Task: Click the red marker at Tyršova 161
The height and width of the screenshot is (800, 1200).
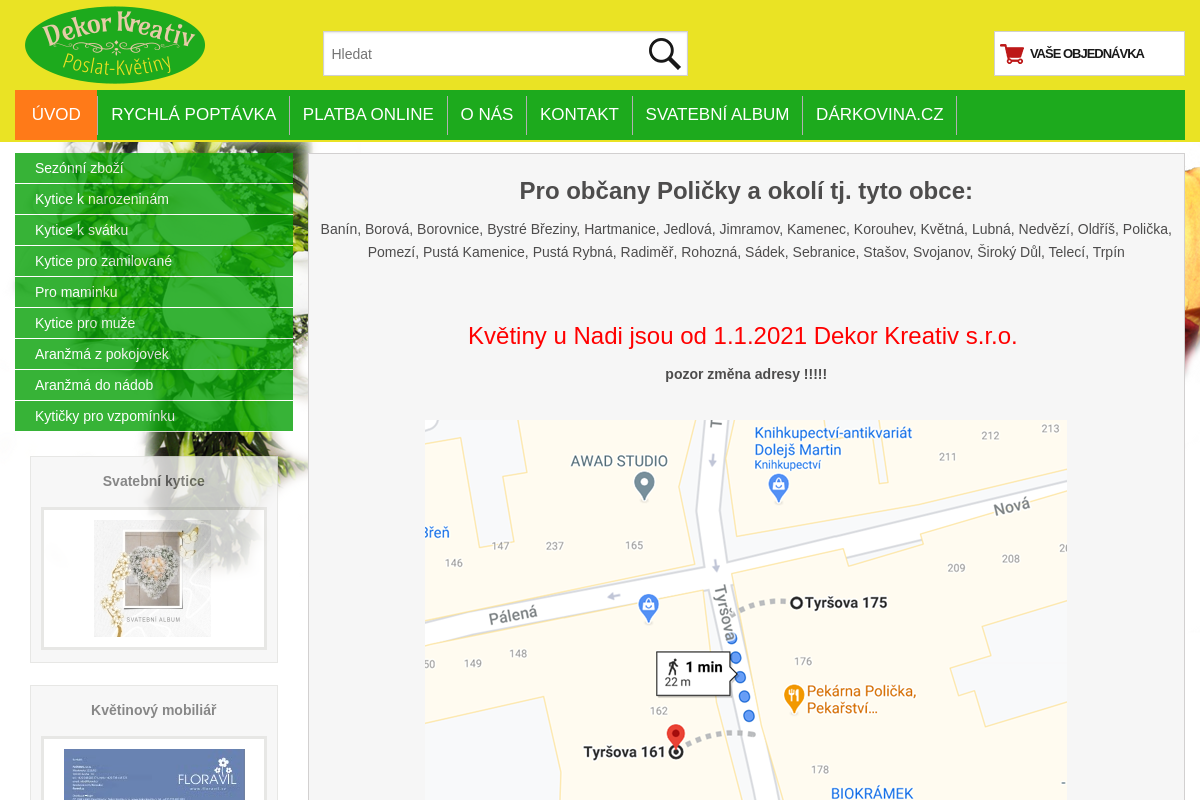Action: pyautogui.click(x=676, y=738)
